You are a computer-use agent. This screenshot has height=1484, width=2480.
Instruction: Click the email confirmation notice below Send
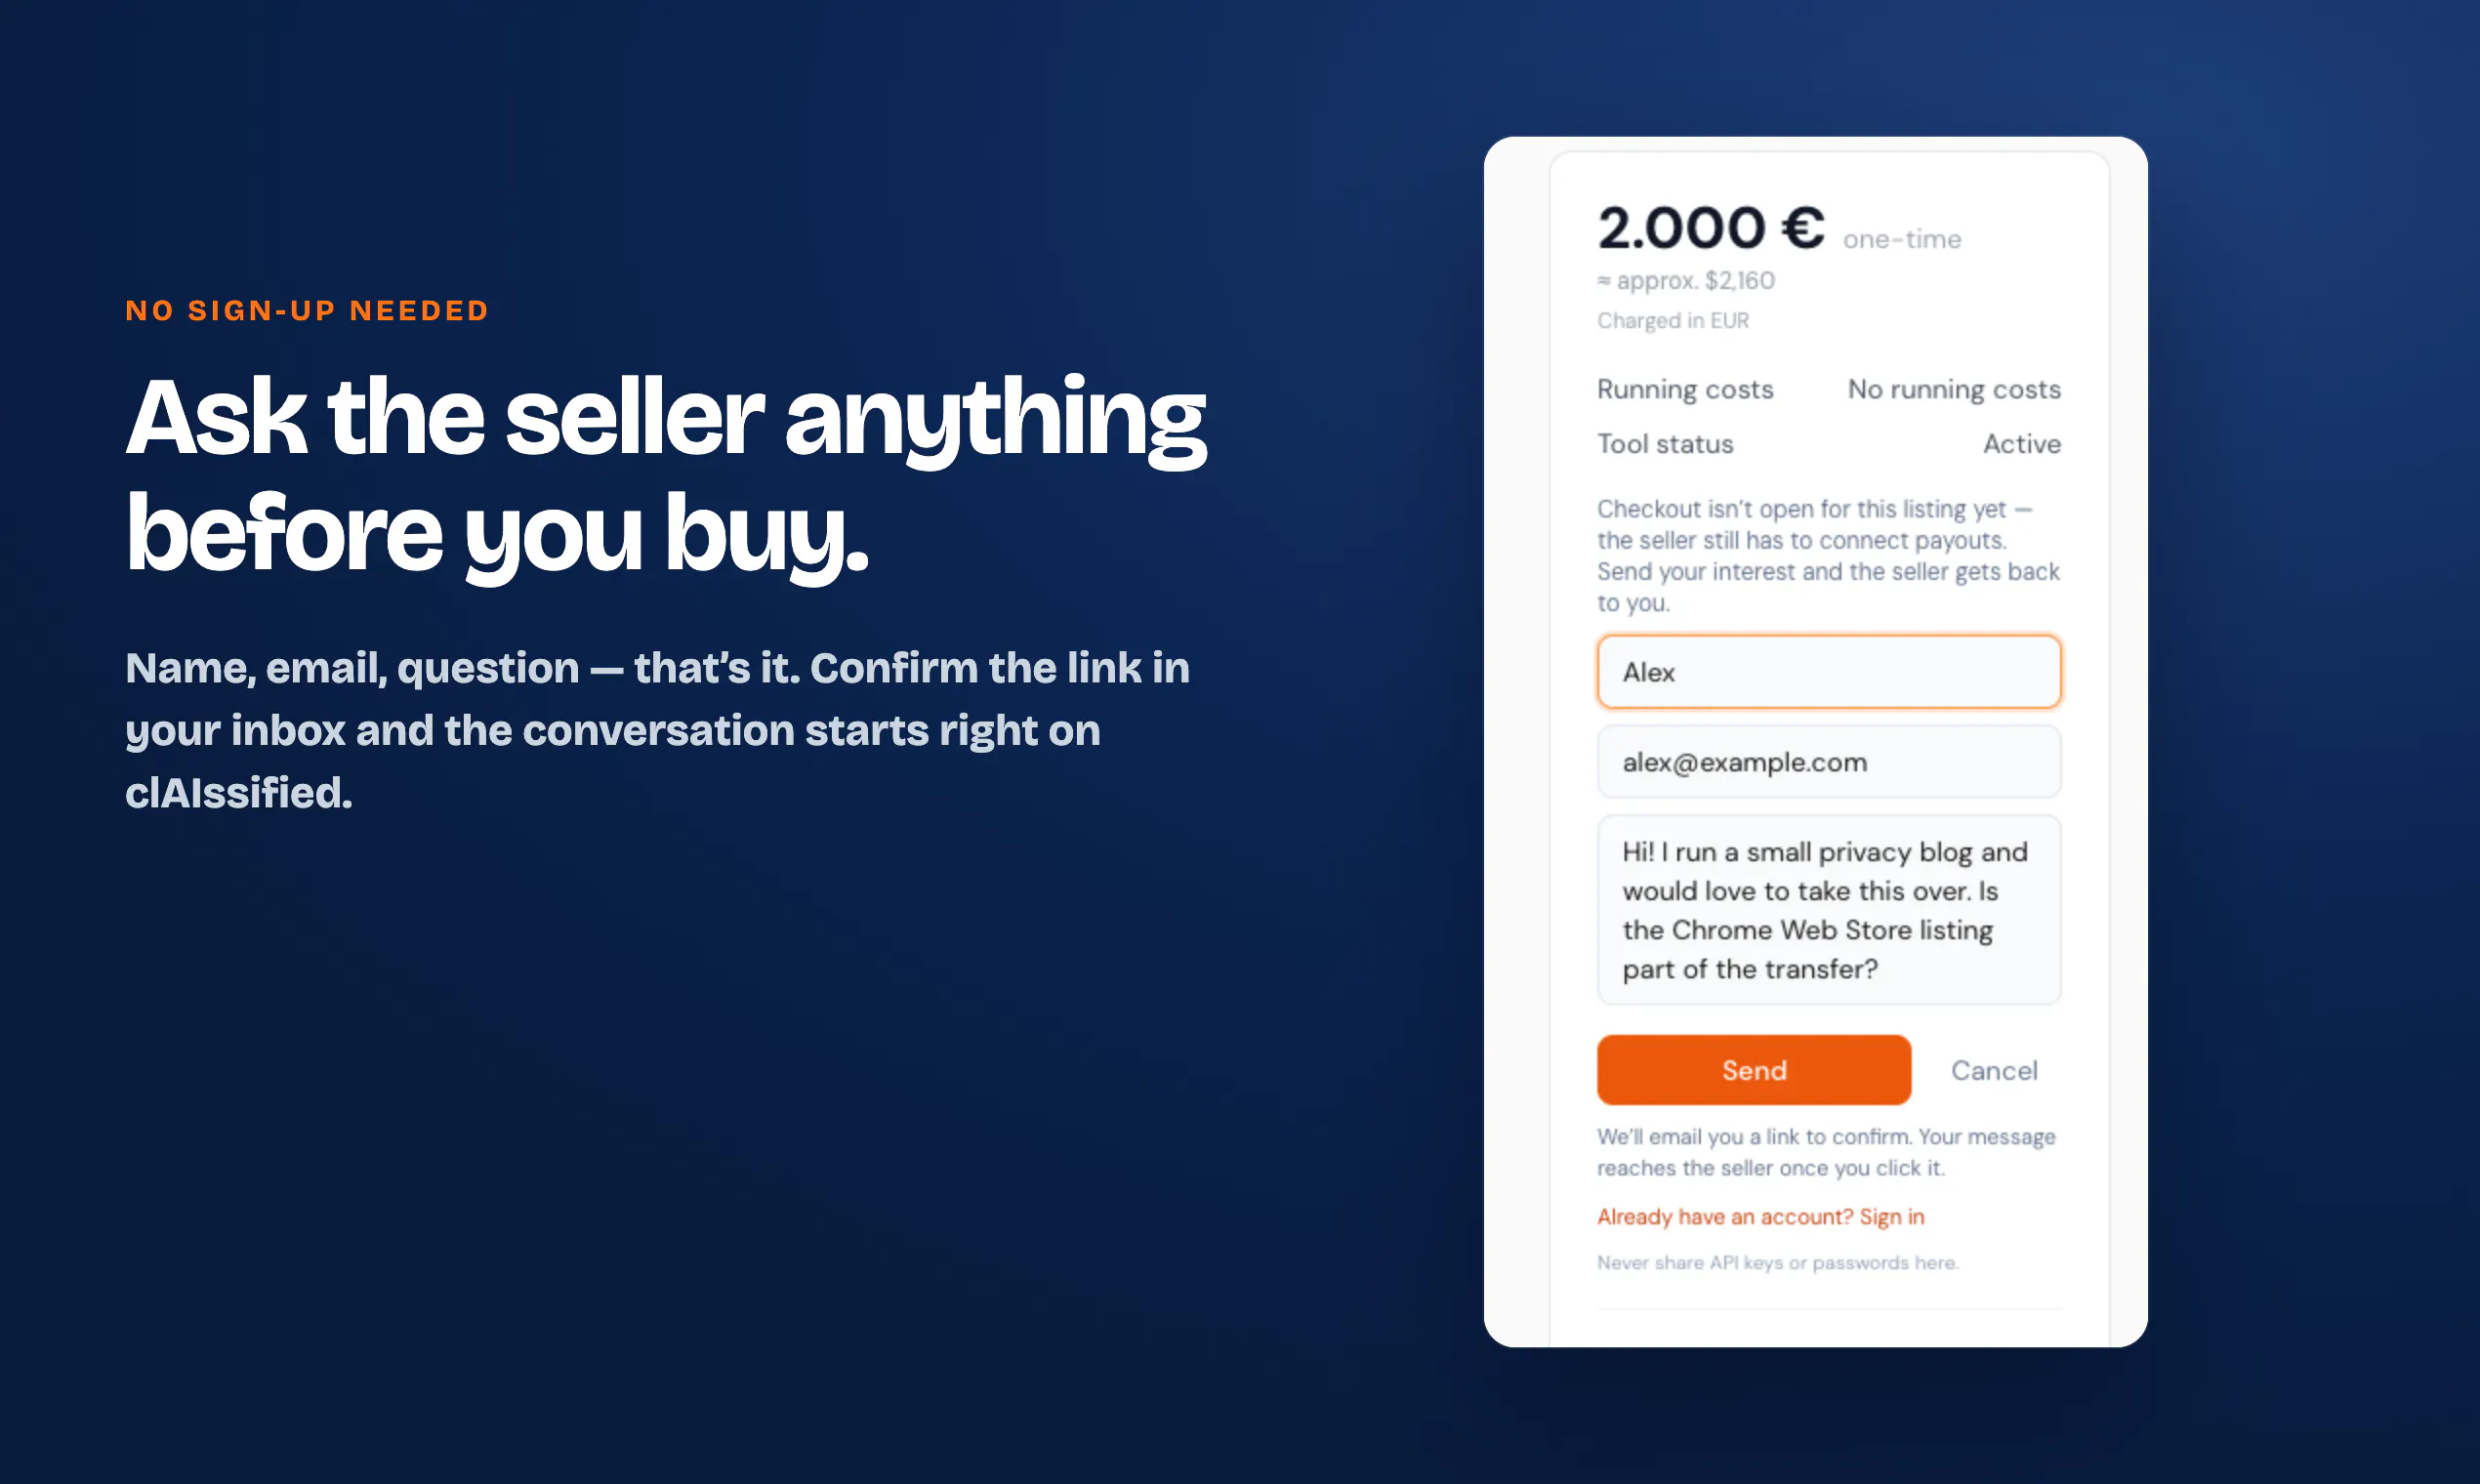[x=1826, y=1152]
